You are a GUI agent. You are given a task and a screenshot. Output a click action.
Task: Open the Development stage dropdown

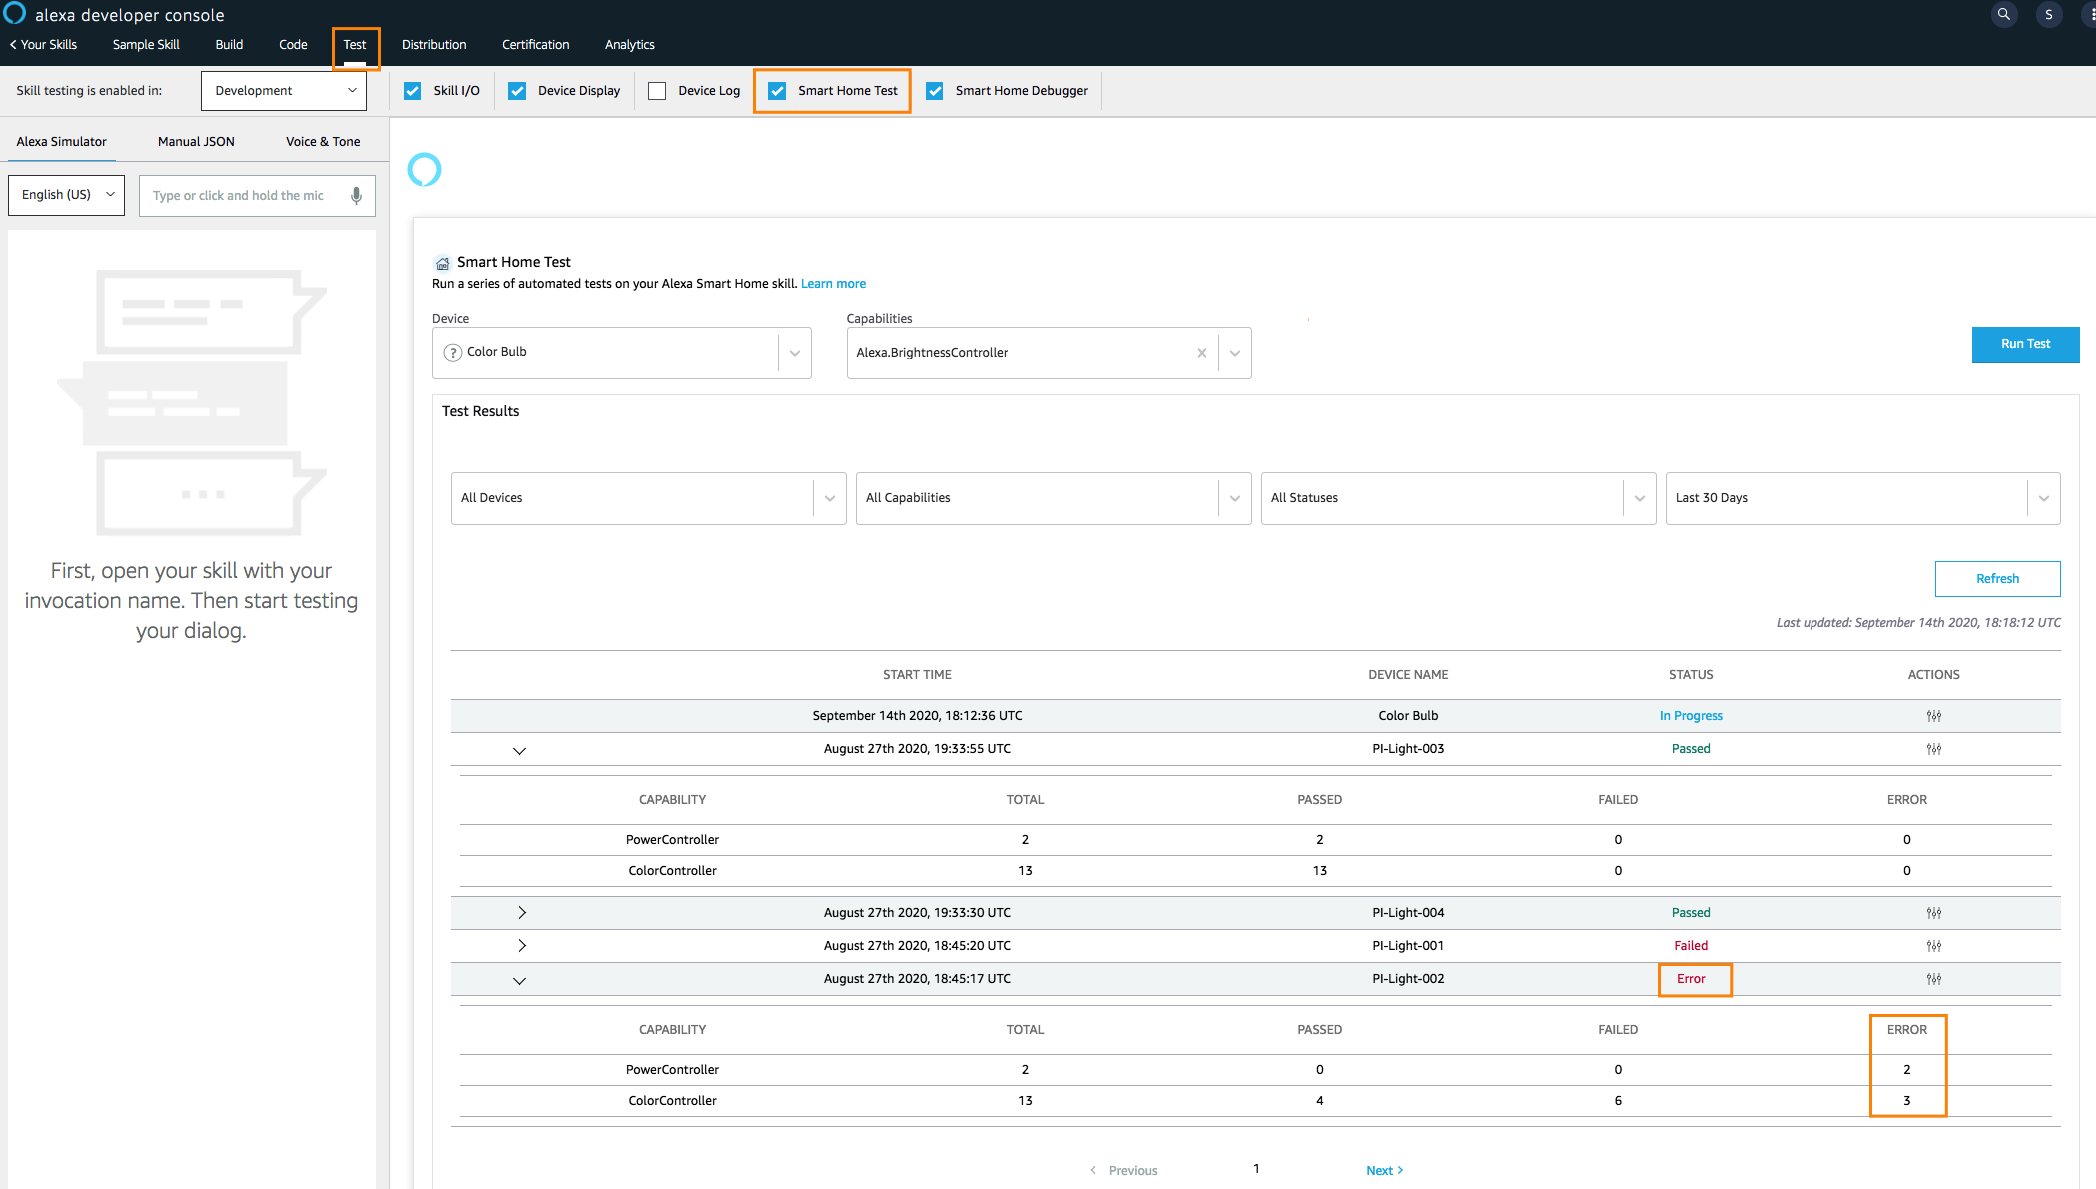click(x=284, y=91)
